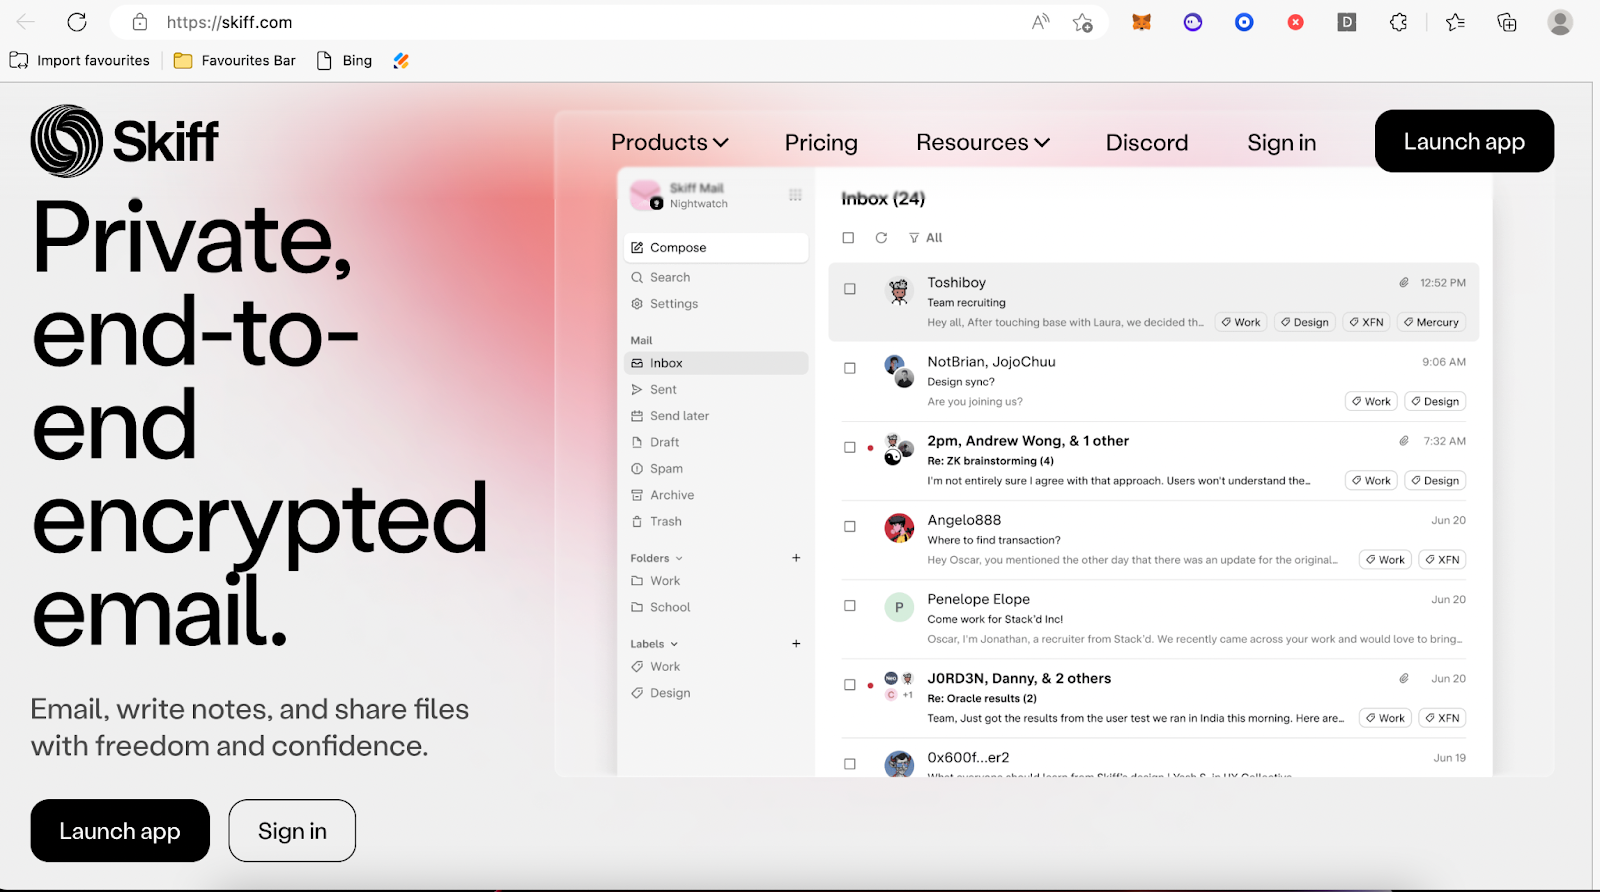Open the Pricing page

(821, 142)
